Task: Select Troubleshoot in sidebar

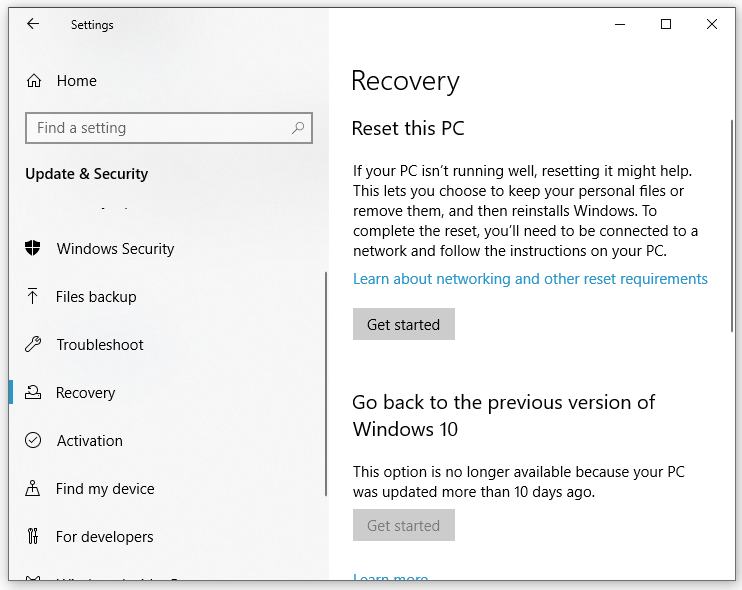Action: point(100,344)
